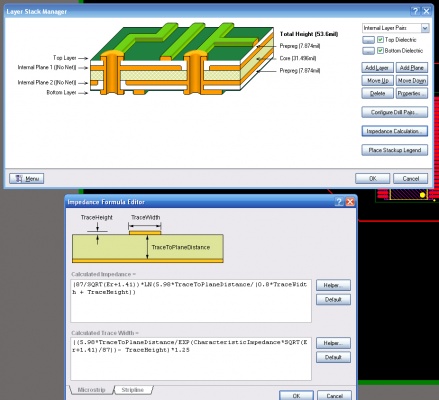This screenshot has width=439, height=400.
Task: Move the selected layer down
Action: tap(412, 81)
